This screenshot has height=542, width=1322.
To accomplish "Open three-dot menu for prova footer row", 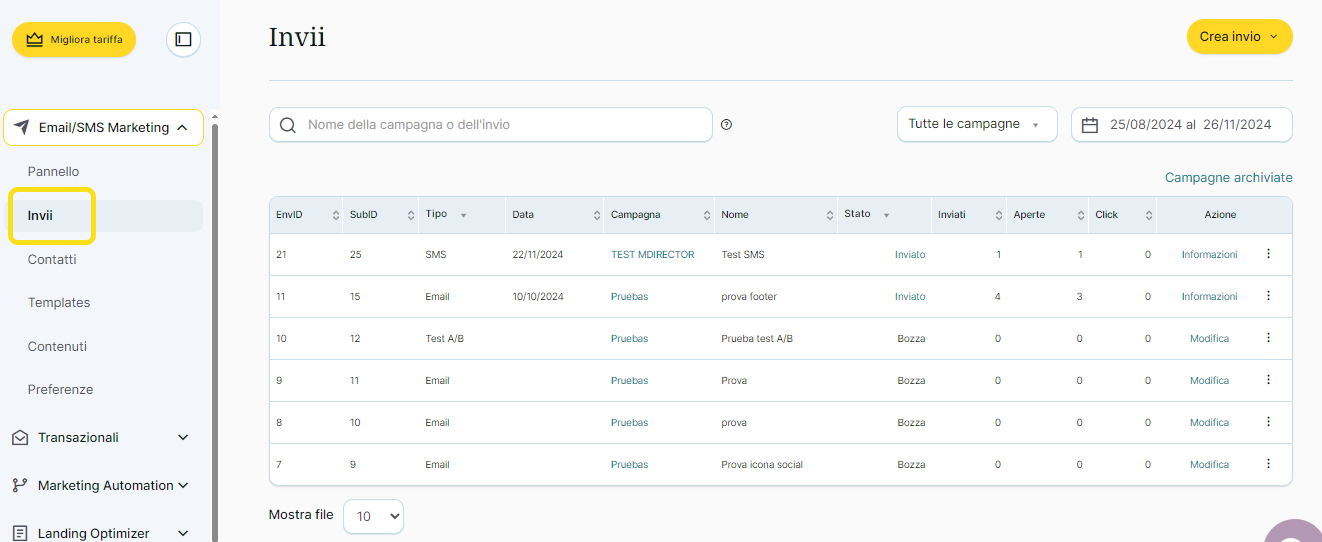I will point(1268,296).
